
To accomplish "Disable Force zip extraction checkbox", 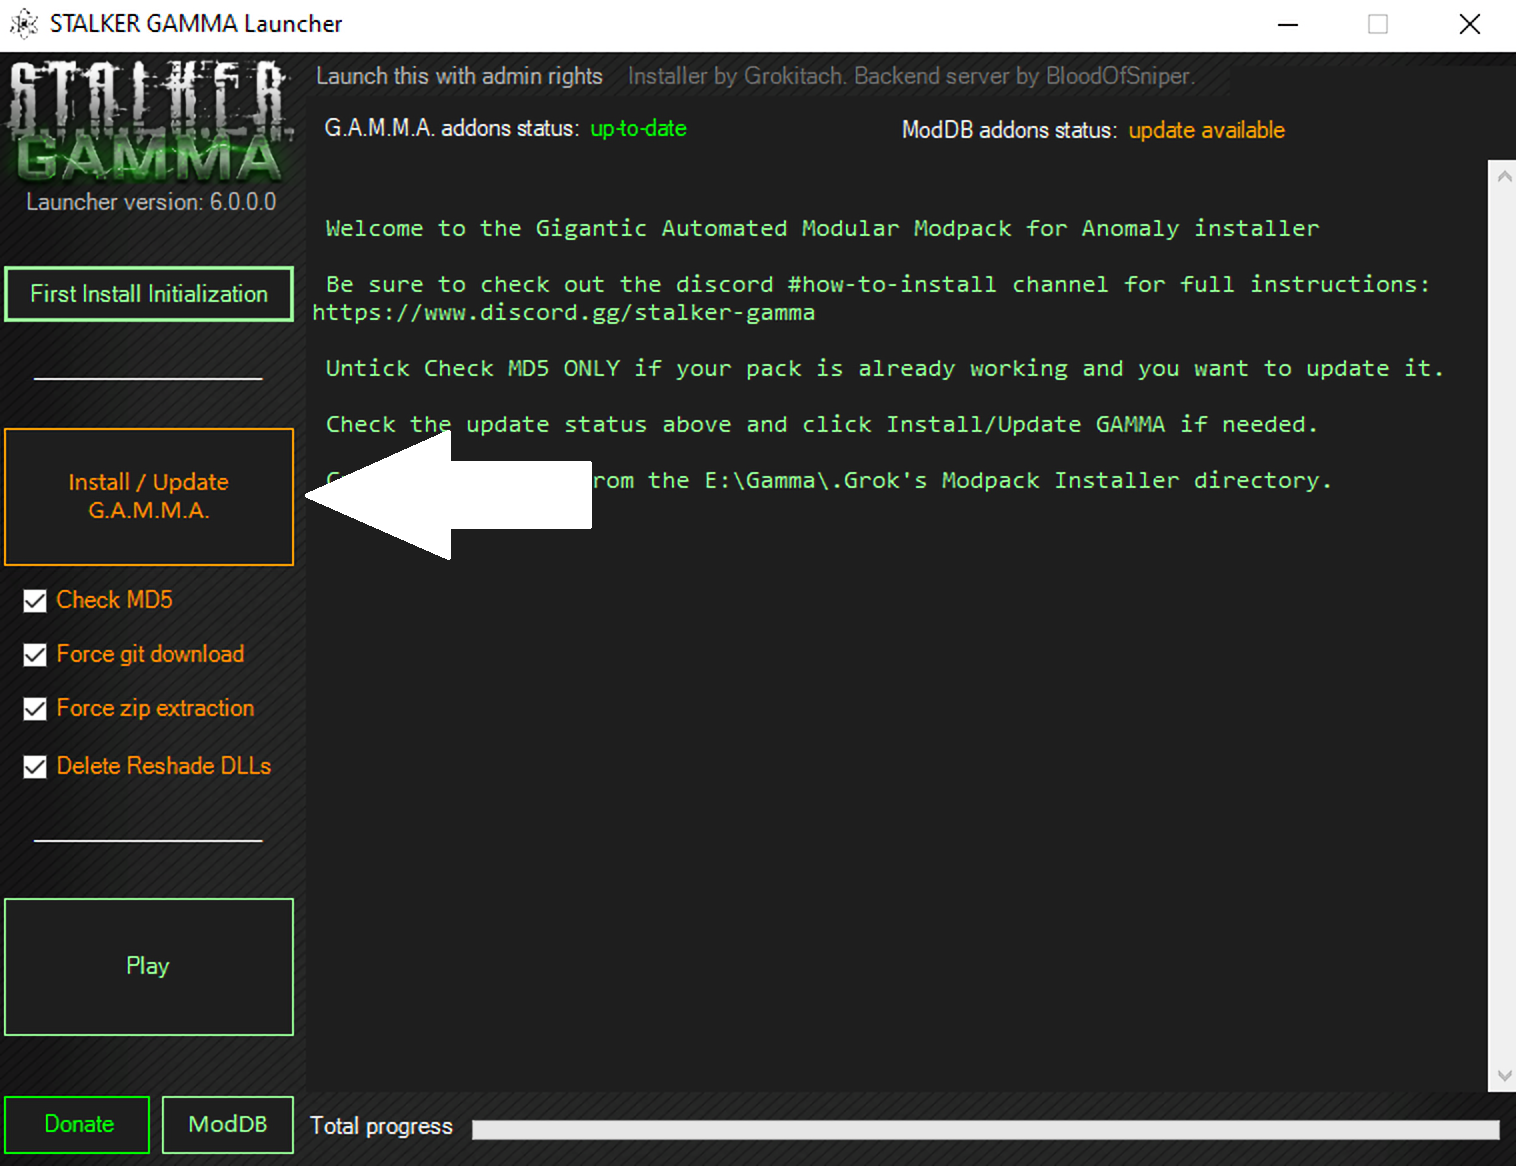I will pyautogui.click(x=35, y=708).
